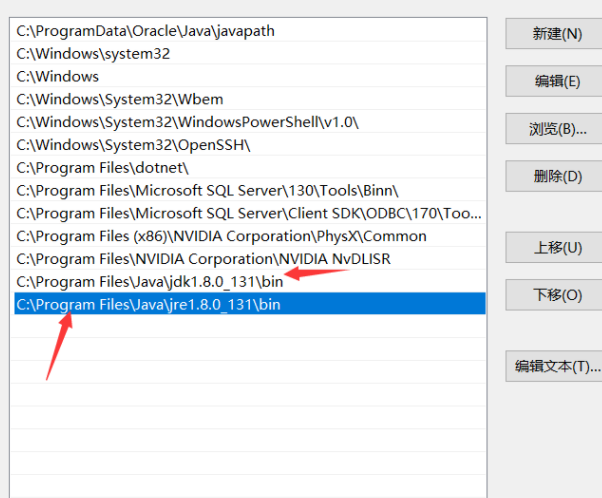The width and height of the screenshot is (602, 498).
Task: Open the 编辑(E) button
Action: point(554,81)
